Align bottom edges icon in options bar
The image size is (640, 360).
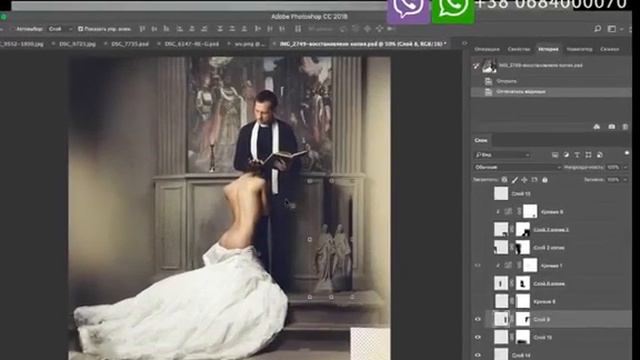coord(166,29)
